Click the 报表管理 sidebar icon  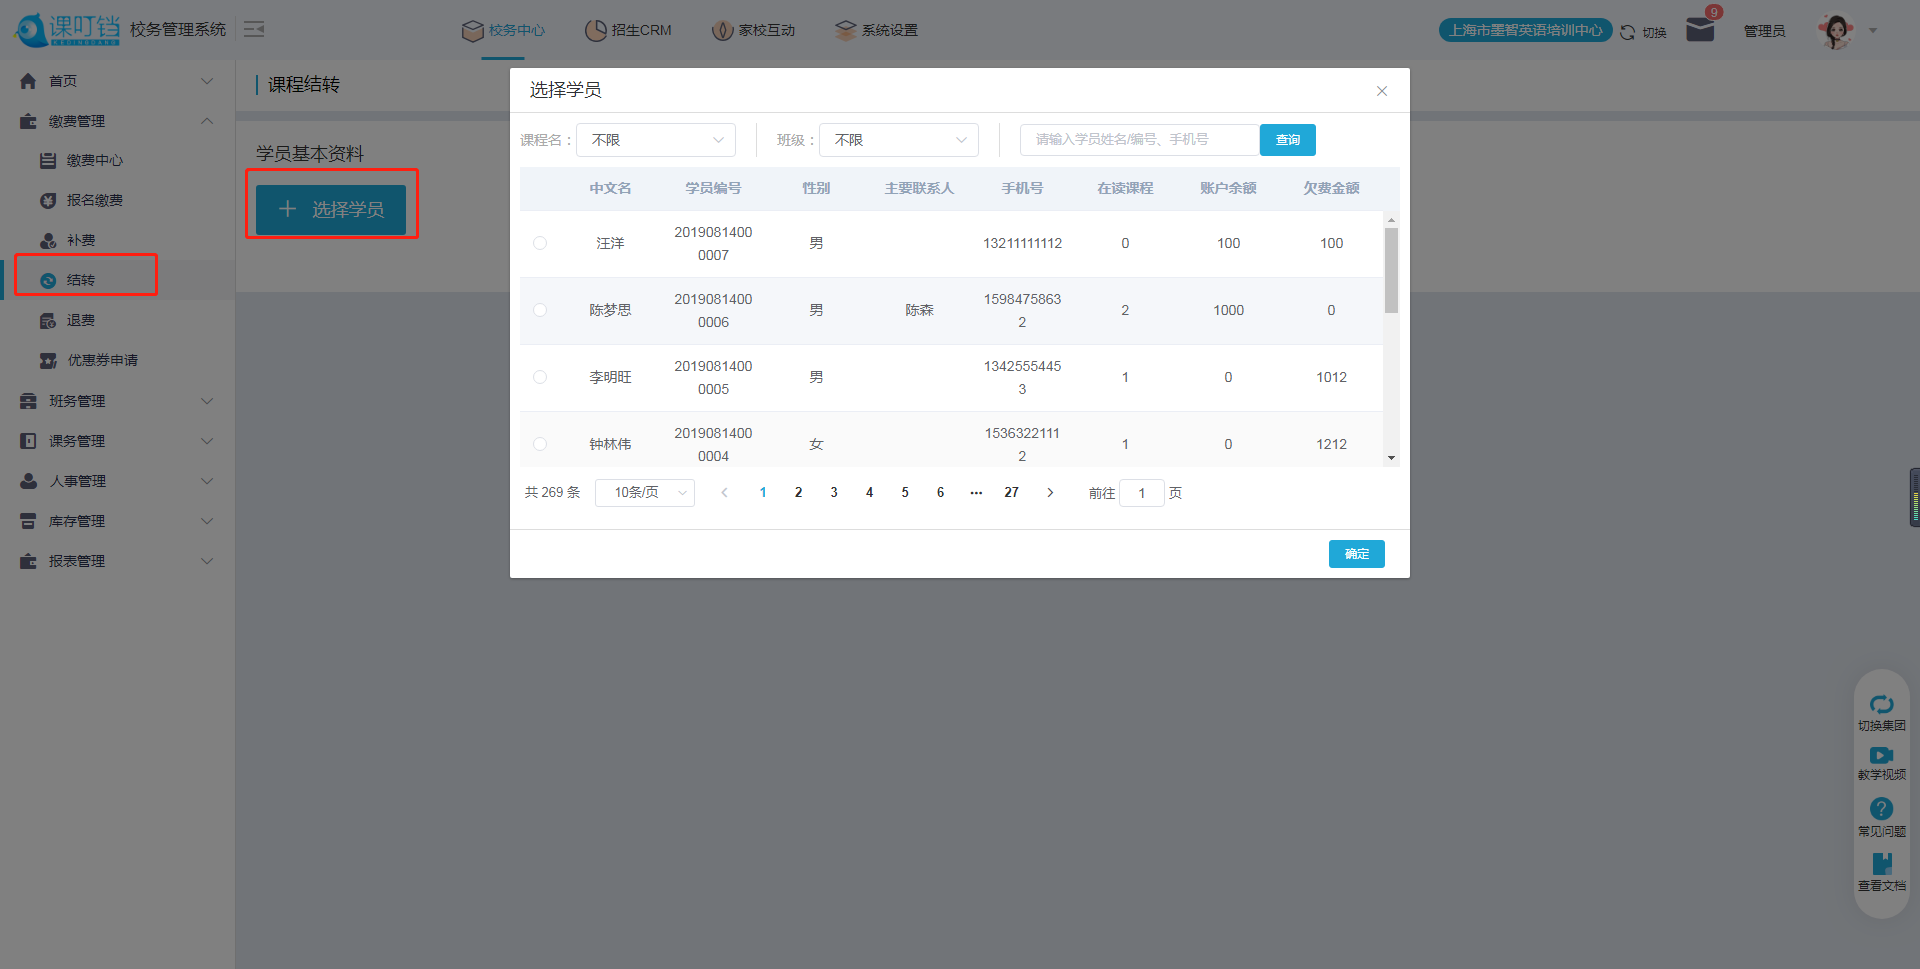point(28,561)
